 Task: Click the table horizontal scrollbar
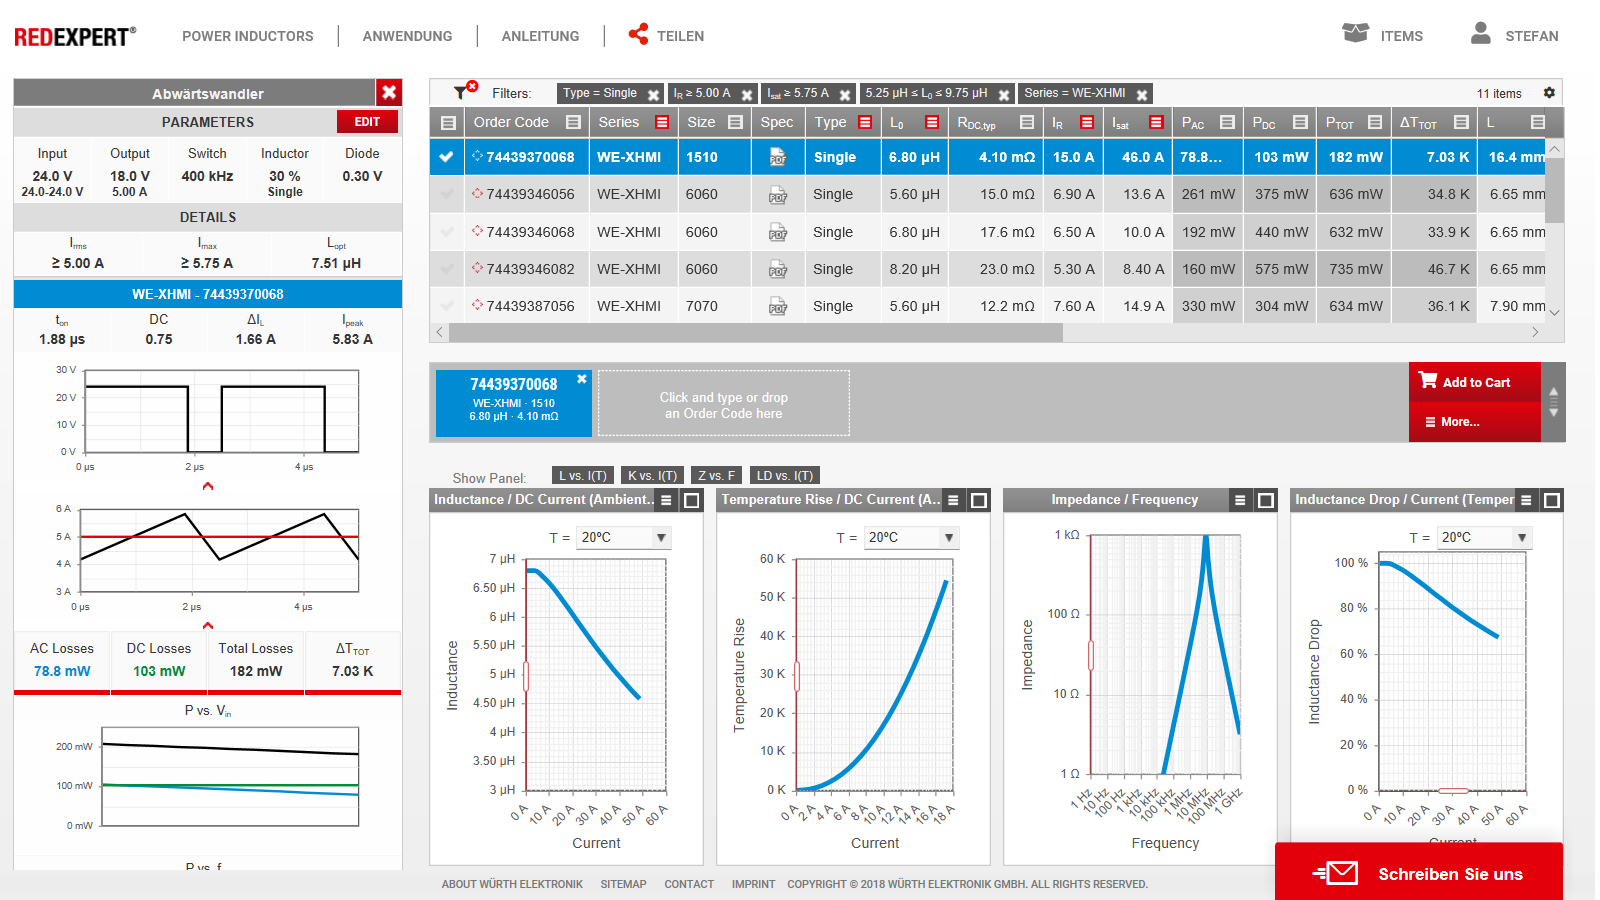tap(756, 333)
